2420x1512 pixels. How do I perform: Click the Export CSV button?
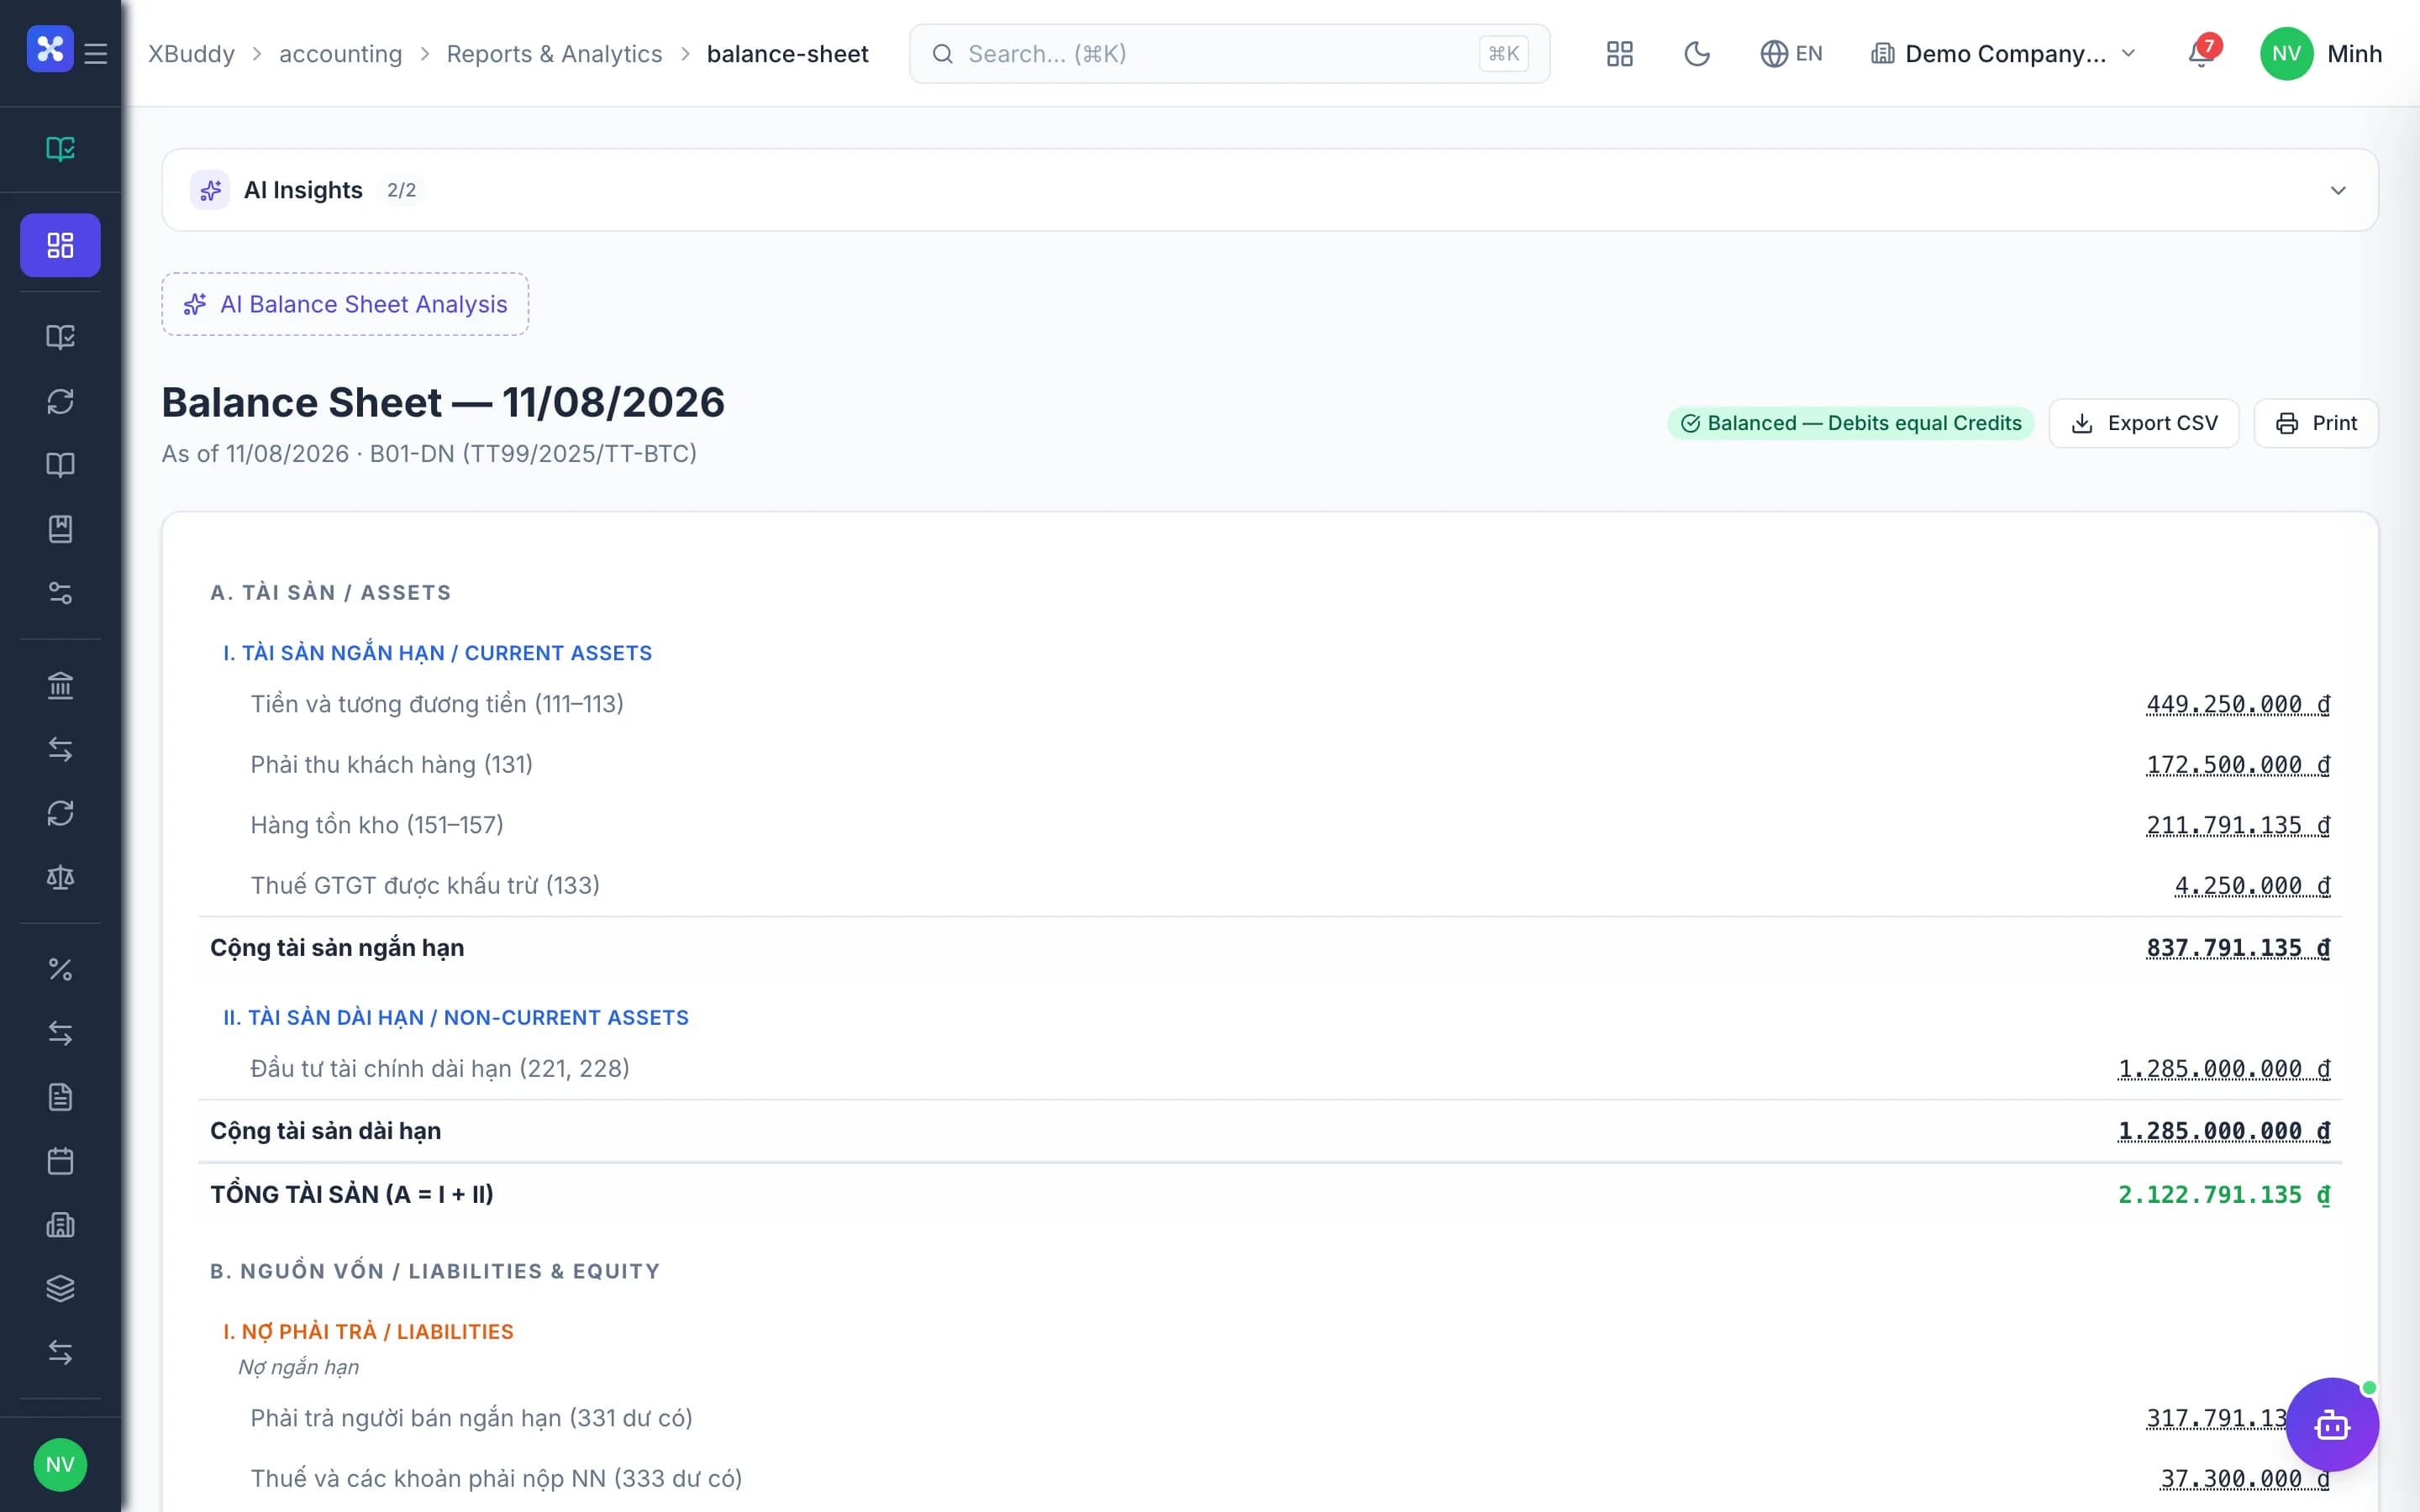click(2144, 423)
